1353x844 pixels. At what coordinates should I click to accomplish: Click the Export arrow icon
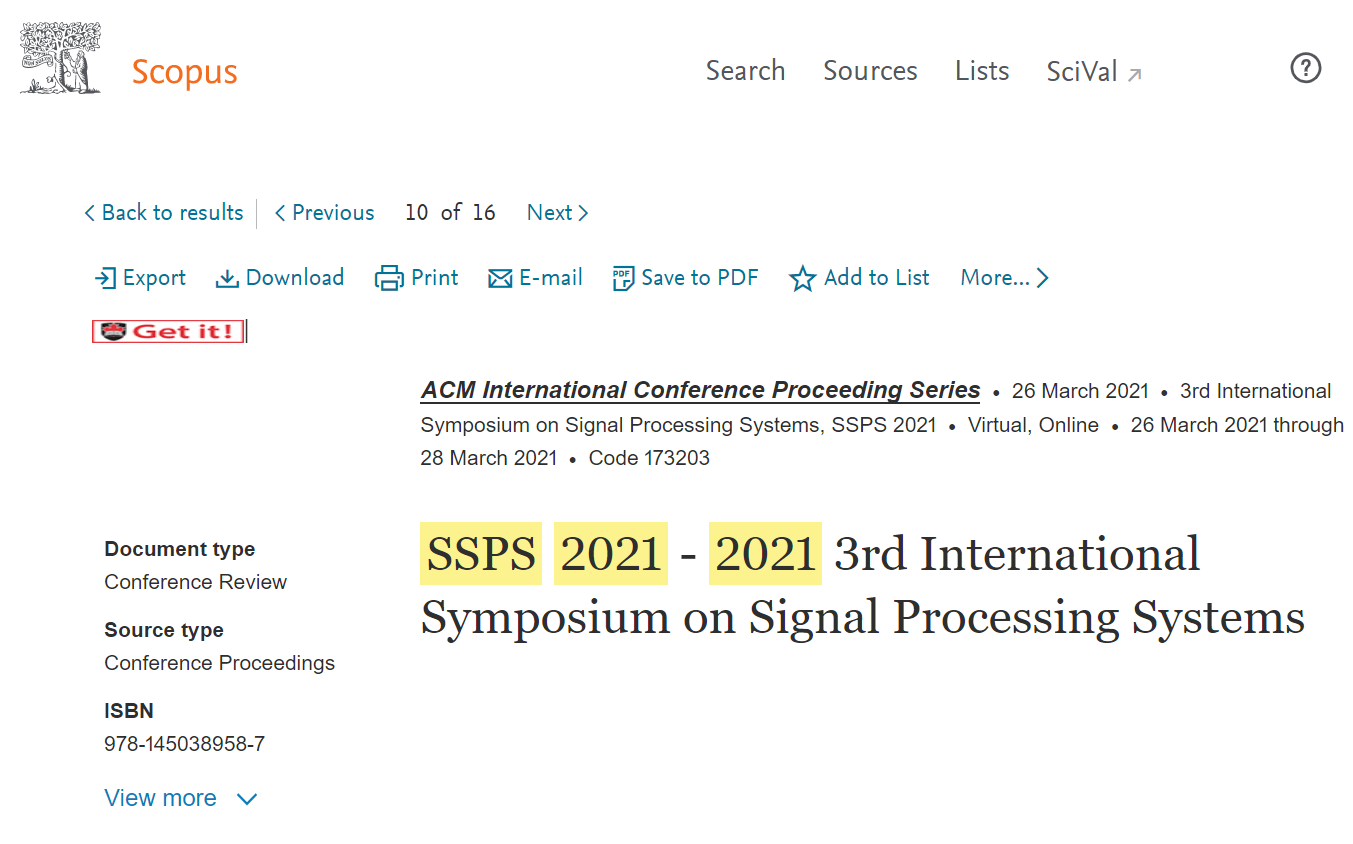point(105,278)
